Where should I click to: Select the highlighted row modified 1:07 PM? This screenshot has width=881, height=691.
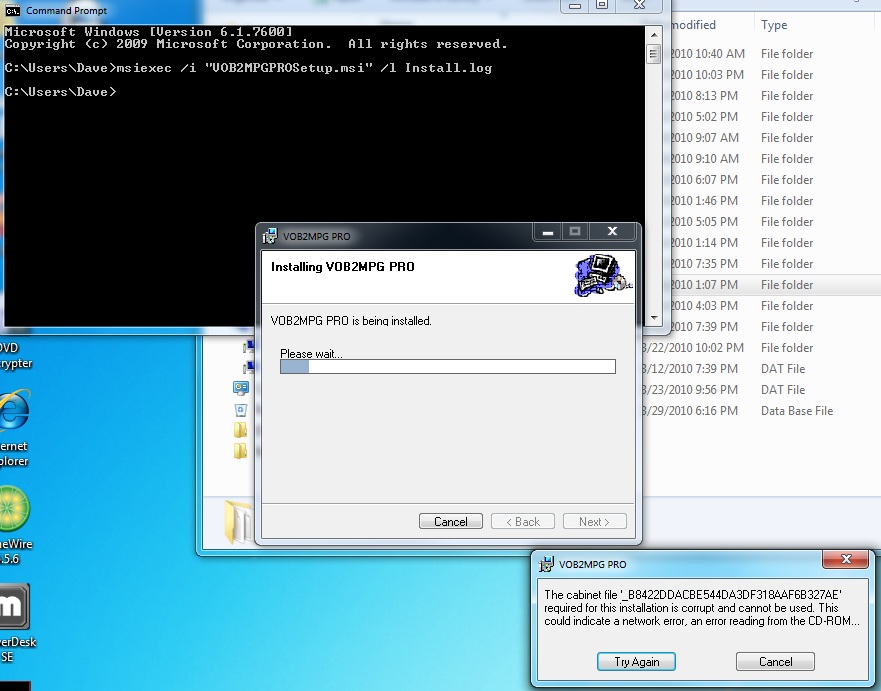(774, 285)
